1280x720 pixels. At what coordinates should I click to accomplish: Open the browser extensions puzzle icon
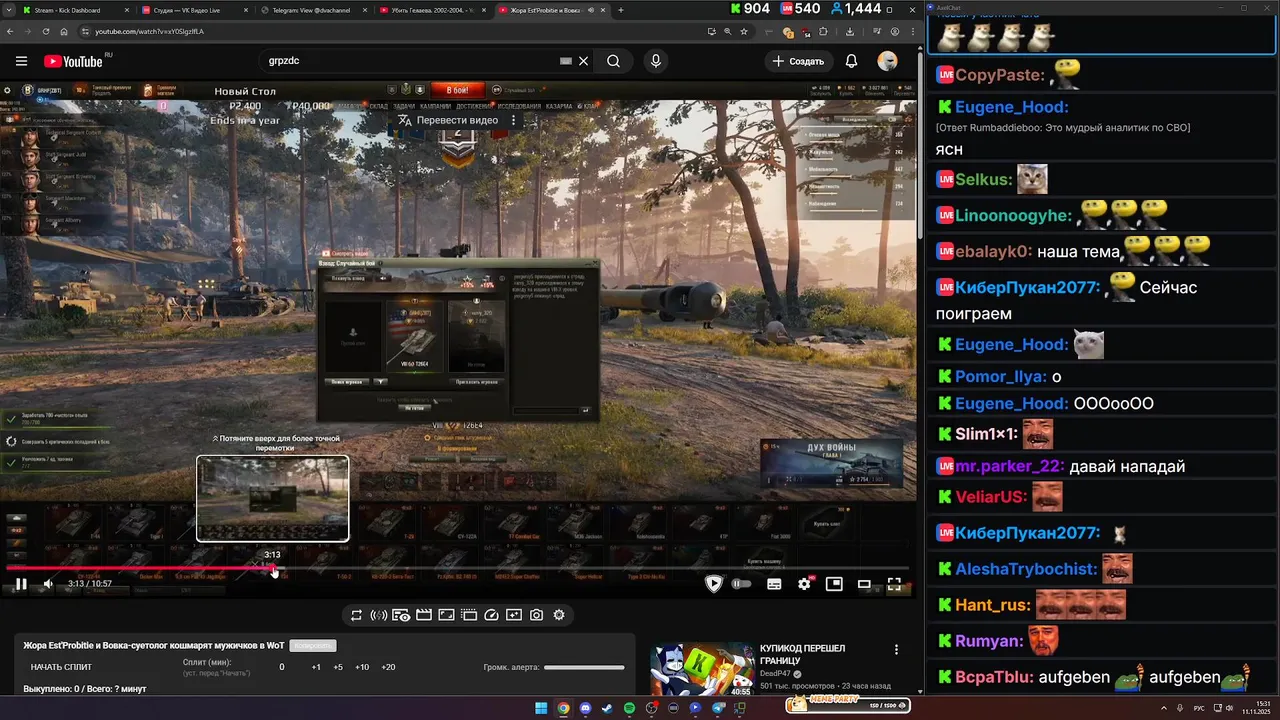(823, 31)
